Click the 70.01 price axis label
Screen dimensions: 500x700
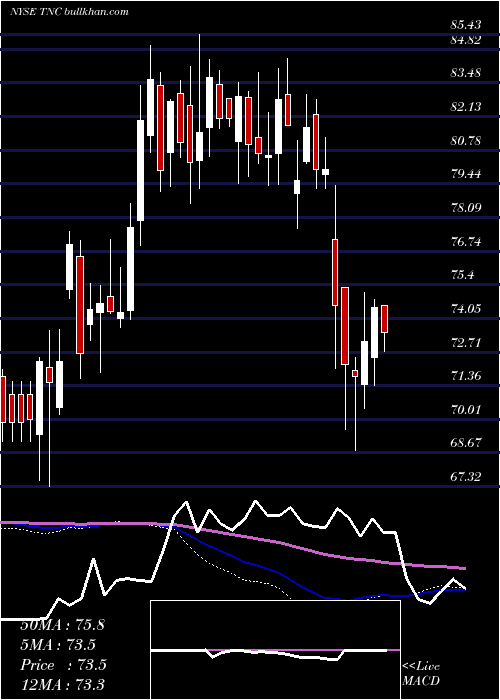[x=466, y=409]
